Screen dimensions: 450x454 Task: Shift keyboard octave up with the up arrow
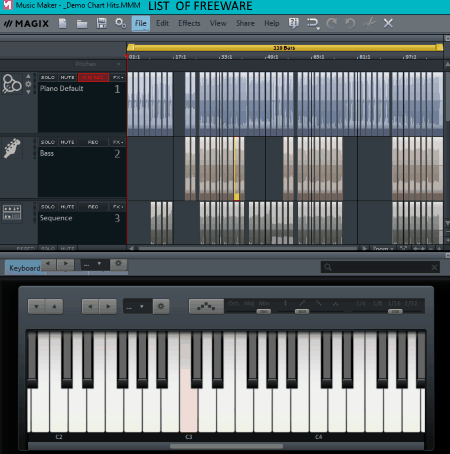(54, 306)
